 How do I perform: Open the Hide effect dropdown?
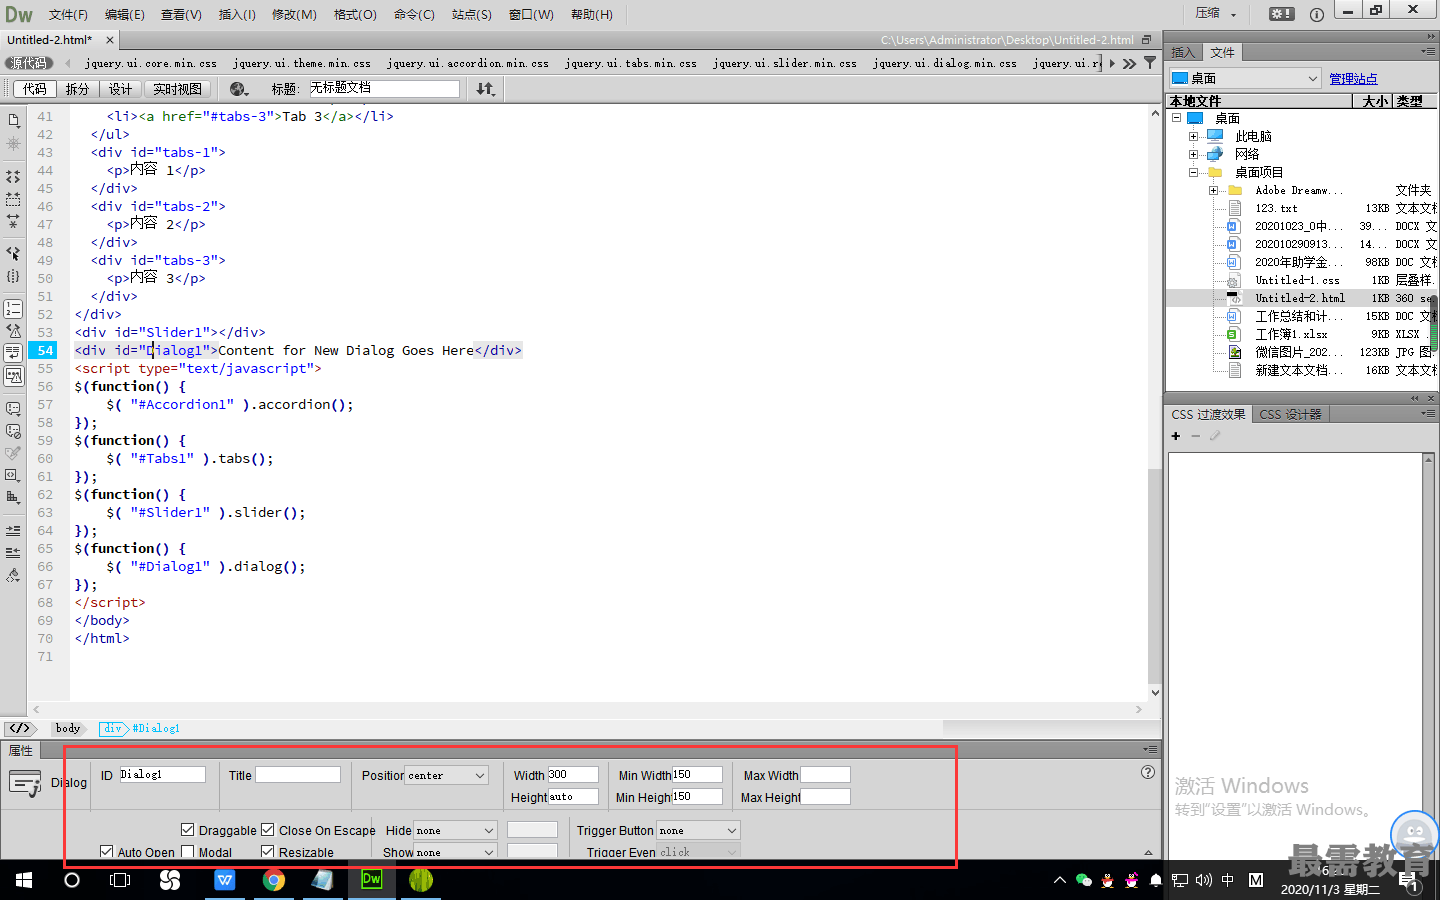click(455, 830)
